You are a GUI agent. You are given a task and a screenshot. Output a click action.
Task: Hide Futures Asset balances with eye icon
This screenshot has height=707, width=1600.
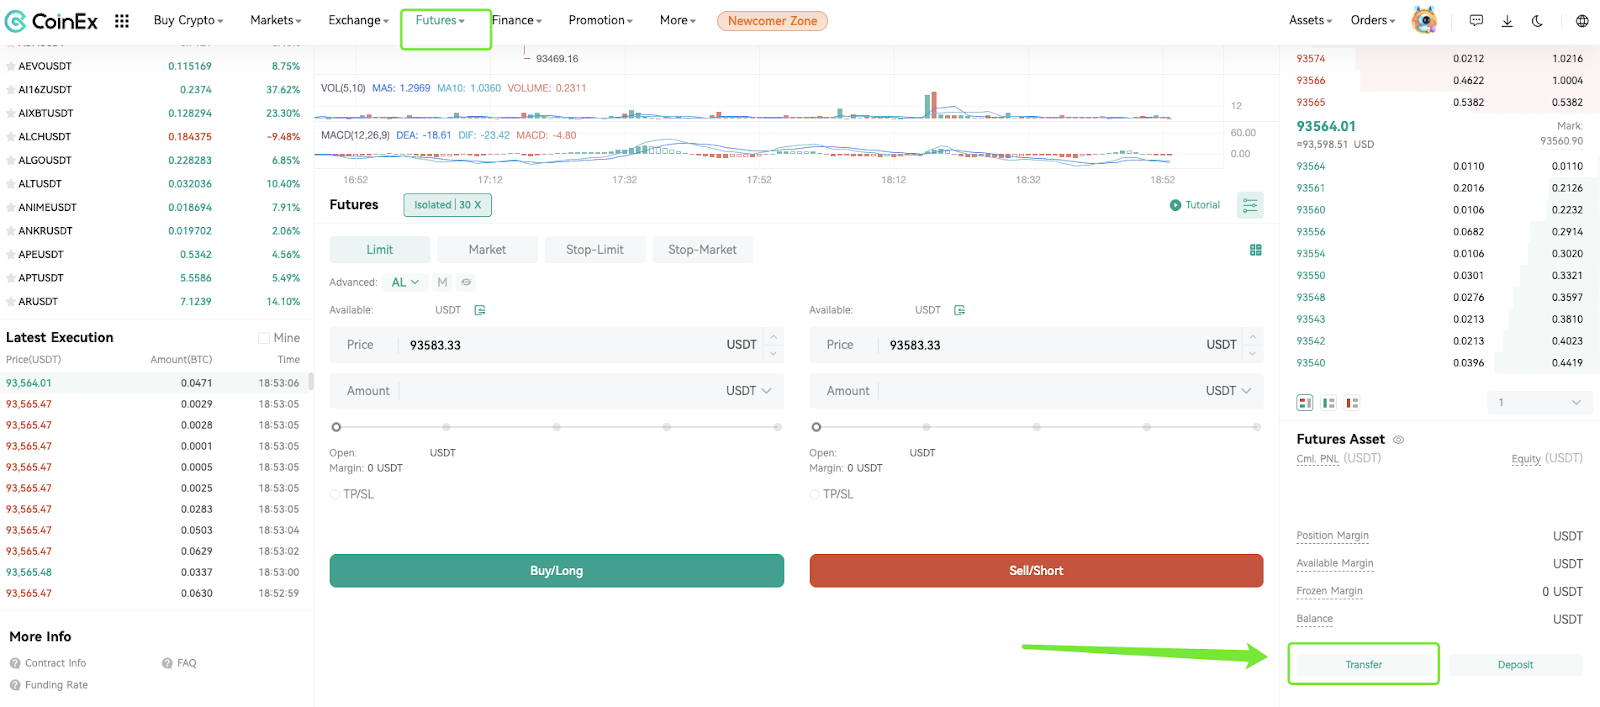click(x=1399, y=440)
